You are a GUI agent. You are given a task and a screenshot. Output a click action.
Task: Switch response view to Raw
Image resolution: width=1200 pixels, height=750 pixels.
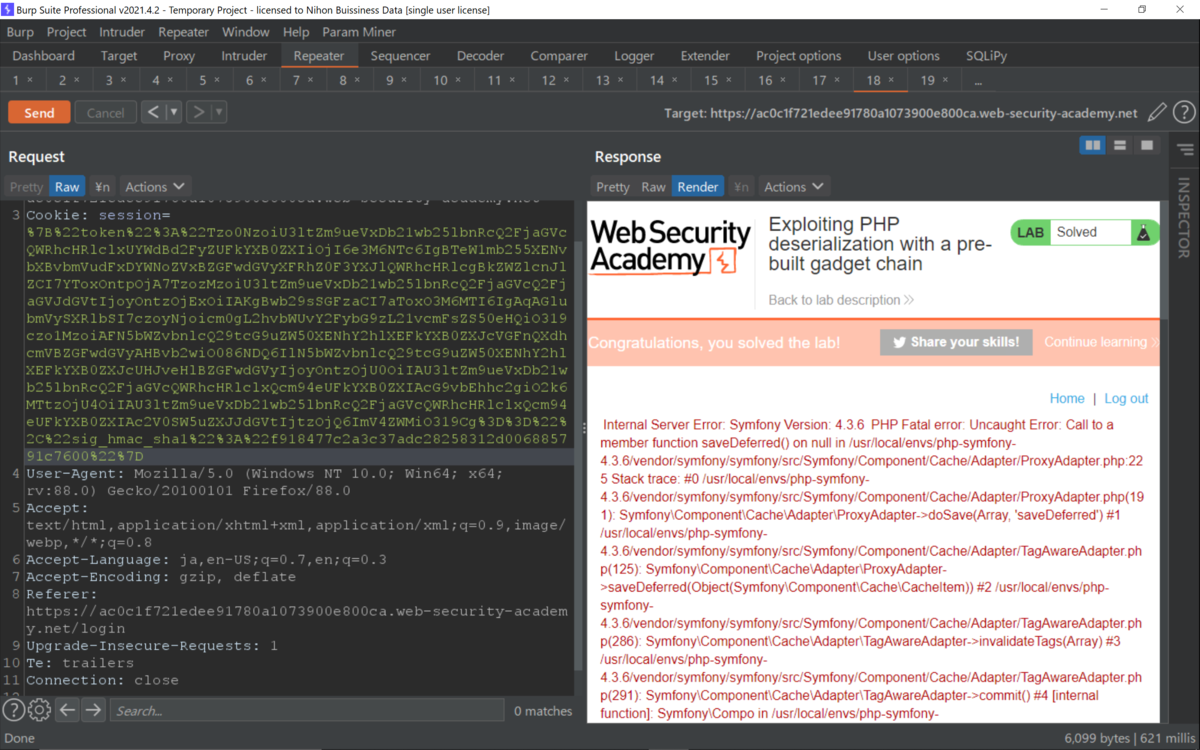coord(653,187)
